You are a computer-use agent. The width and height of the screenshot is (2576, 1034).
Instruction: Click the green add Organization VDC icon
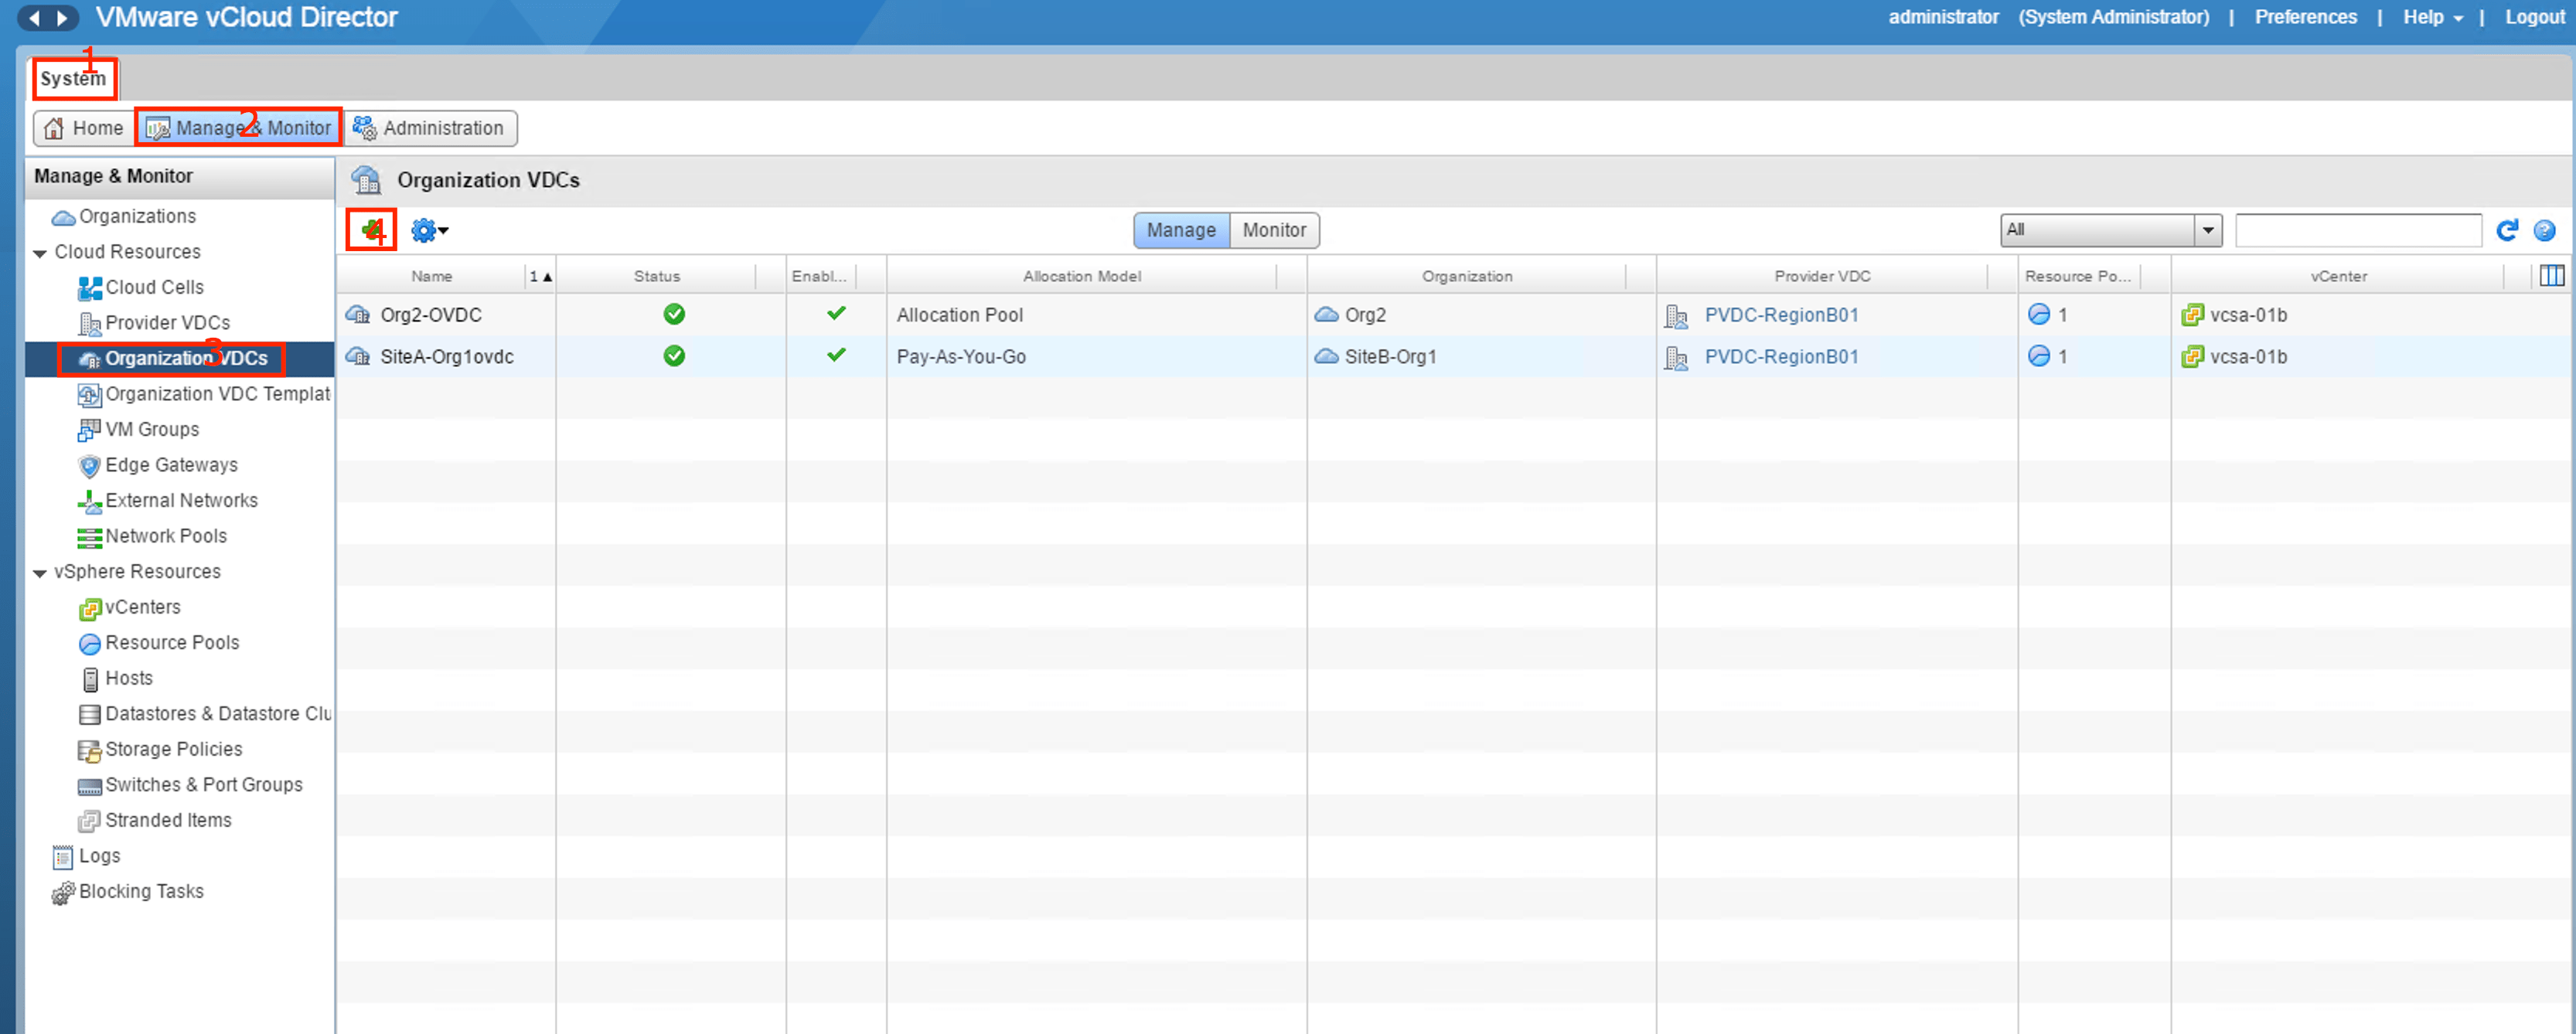(371, 230)
